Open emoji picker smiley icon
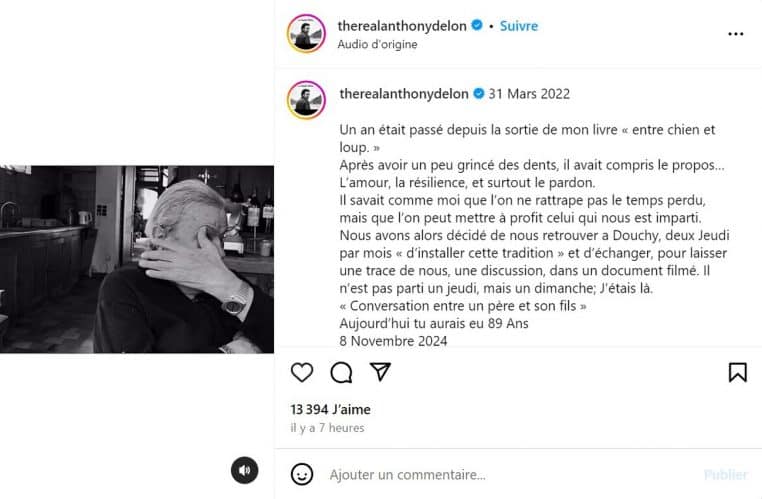 click(x=302, y=474)
